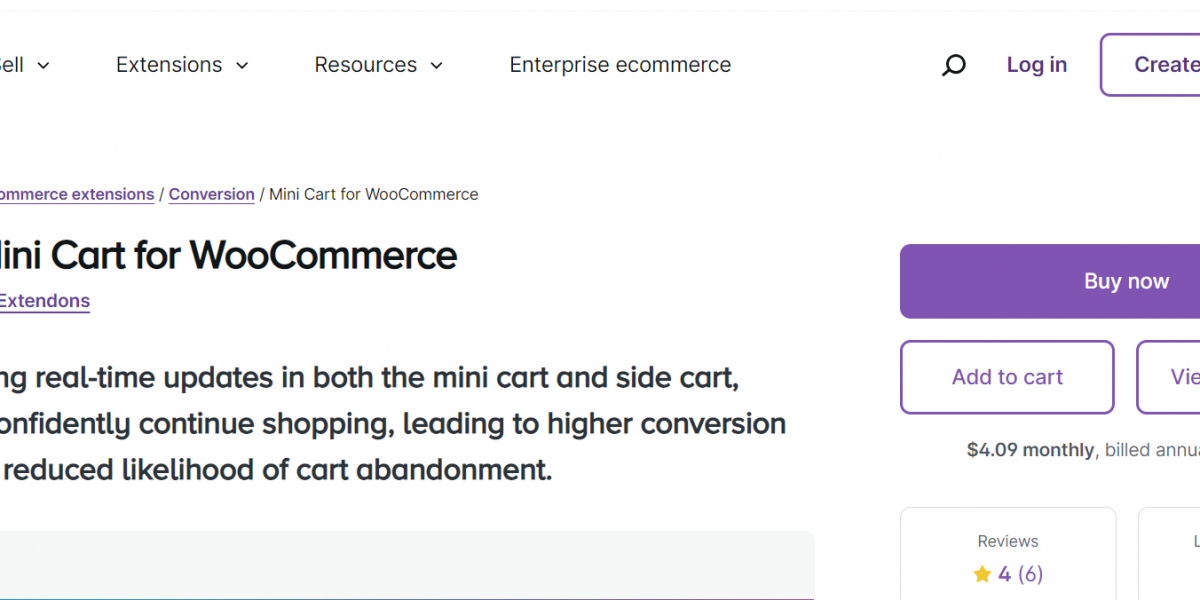Viewport: 1200px width, 600px height.
Task: Click the Mini Cart for WooCommerce heading
Action: [228, 256]
